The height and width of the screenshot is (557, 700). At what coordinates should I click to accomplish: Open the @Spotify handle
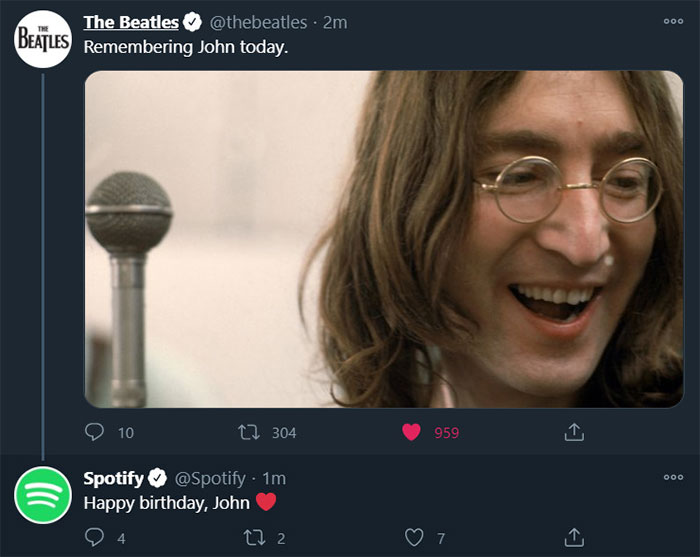tap(210, 478)
